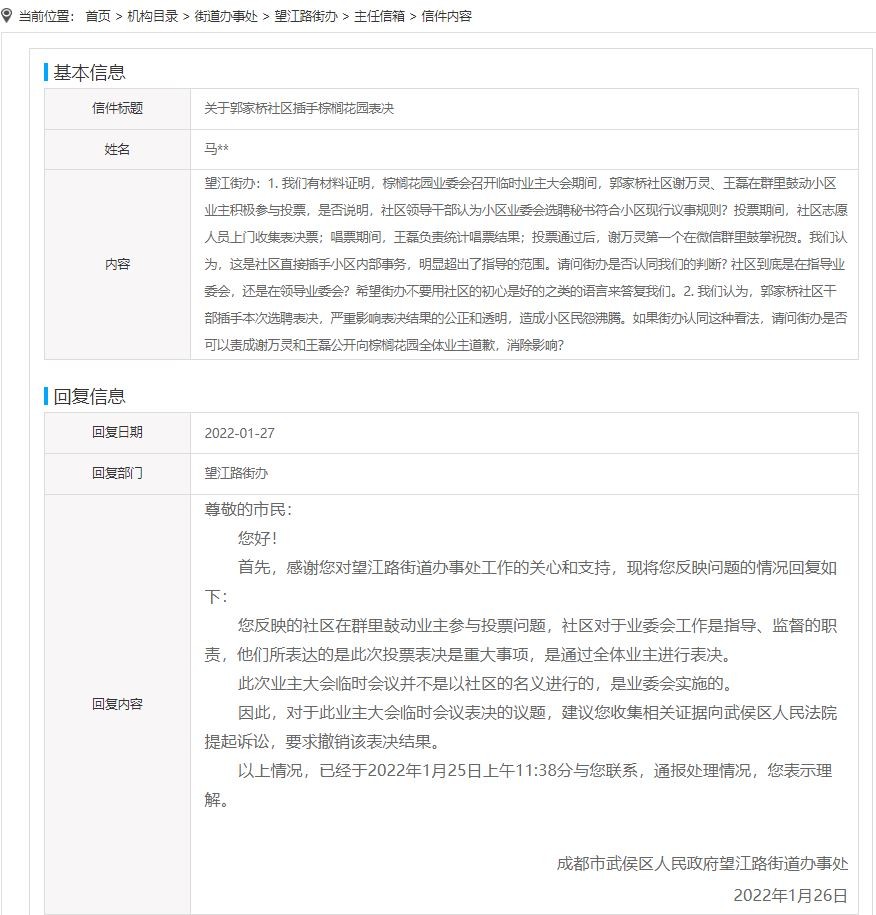The image size is (876, 915).
Task: Click the 回复信息 section heading
Action: tap(89, 396)
